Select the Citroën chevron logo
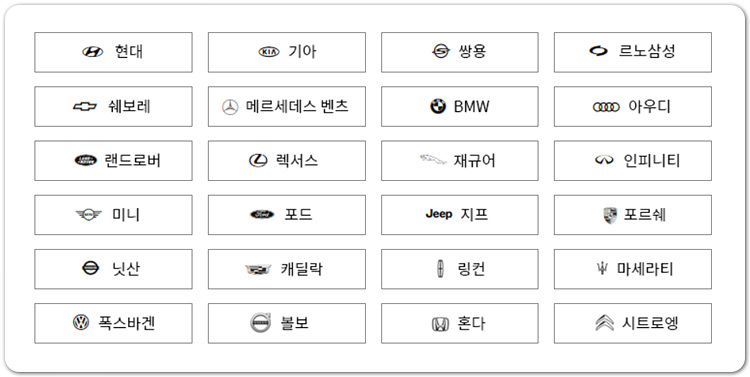750x377 pixels. (x=604, y=323)
